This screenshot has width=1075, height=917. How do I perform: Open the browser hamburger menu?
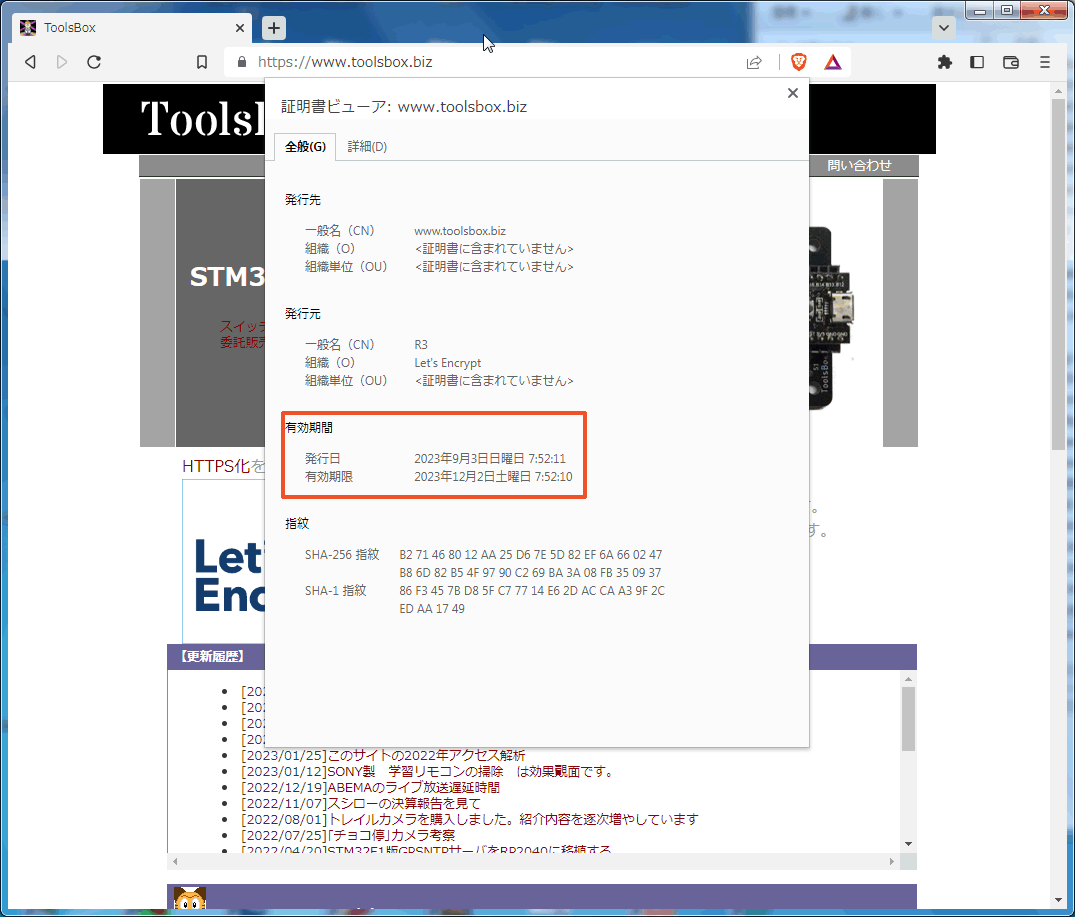coord(1044,62)
